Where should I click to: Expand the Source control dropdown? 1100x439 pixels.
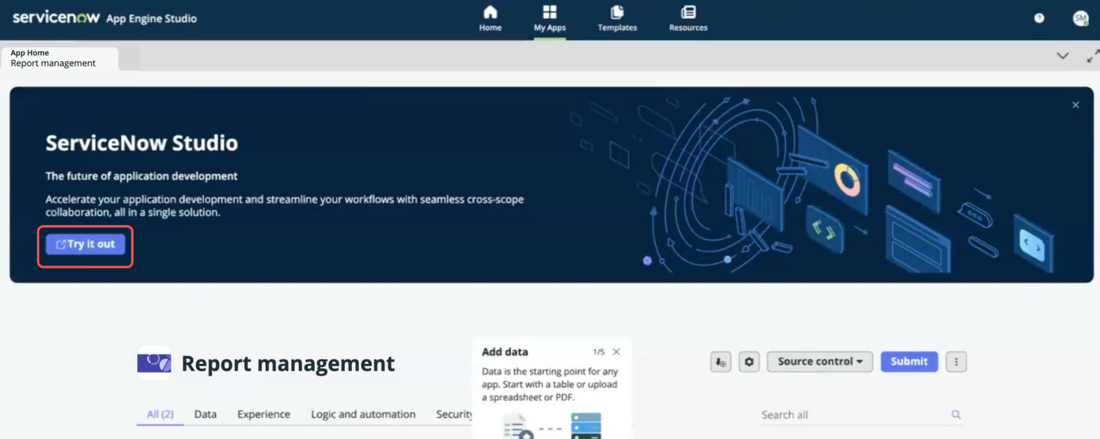click(820, 362)
